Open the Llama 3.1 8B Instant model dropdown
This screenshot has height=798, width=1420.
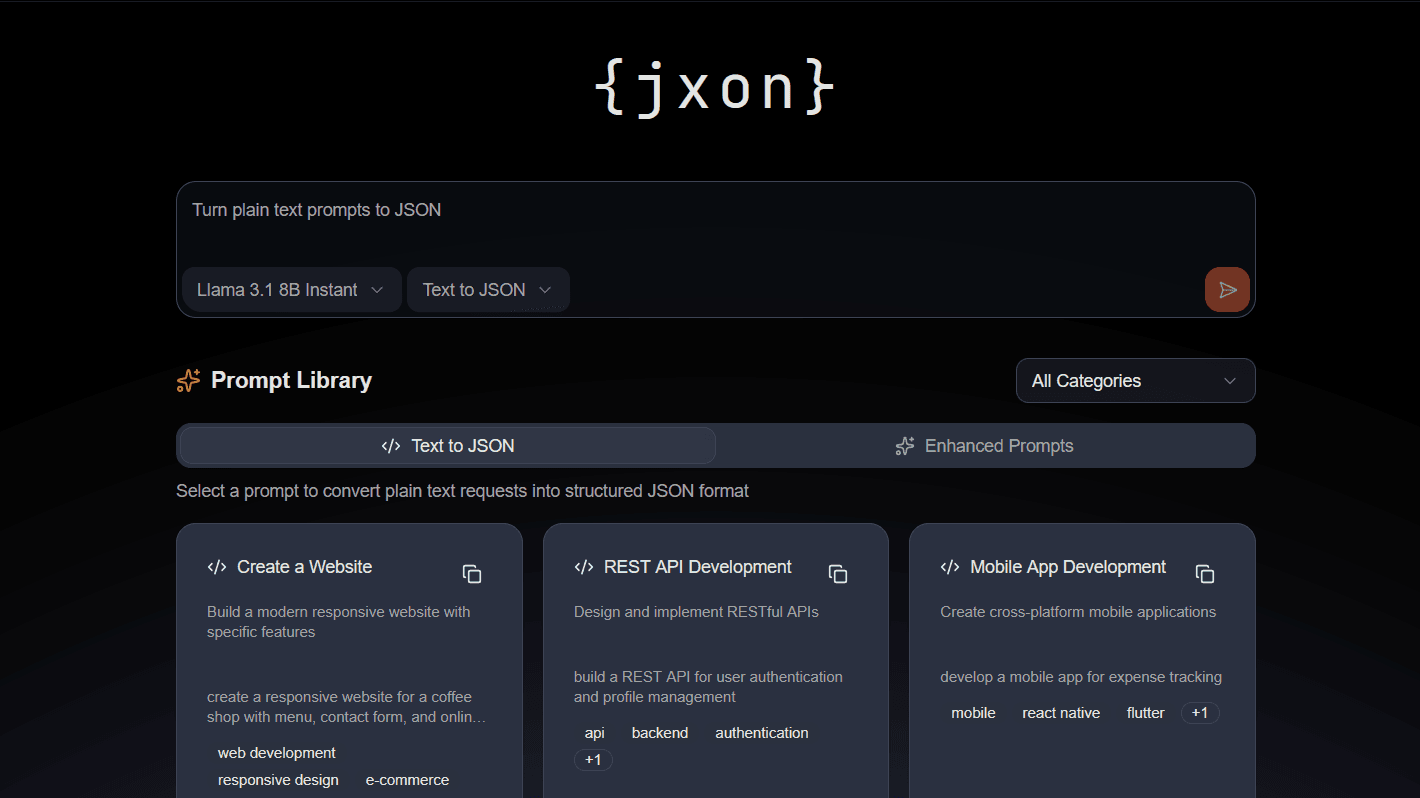point(291,290)
